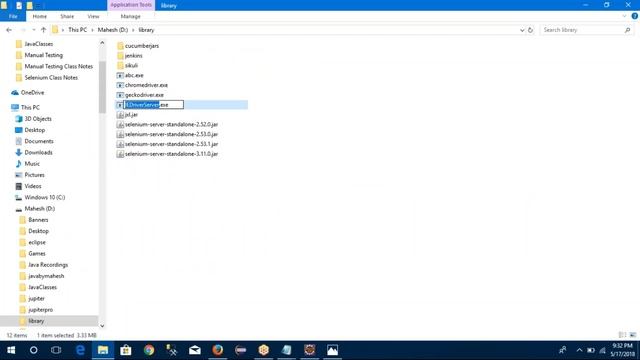
Task: Expand the ribbon chevron
Action: [x=624, y=16]
